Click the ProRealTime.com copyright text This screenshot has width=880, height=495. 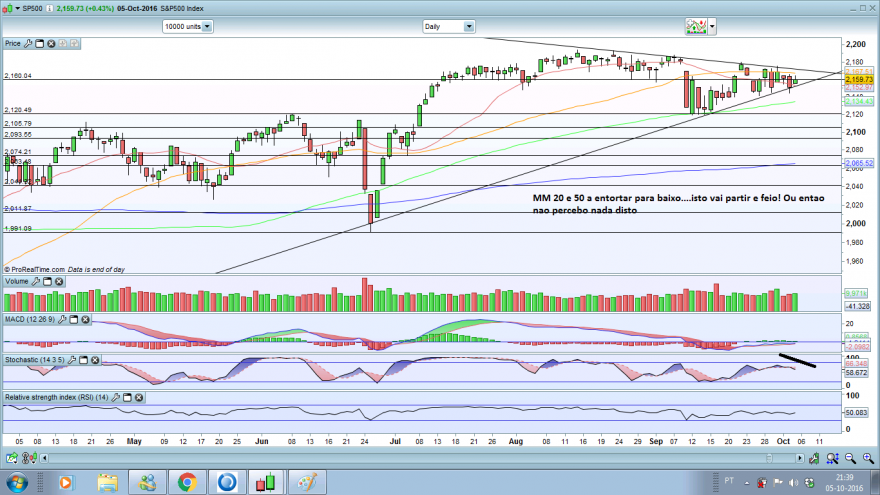coord(34,270)
